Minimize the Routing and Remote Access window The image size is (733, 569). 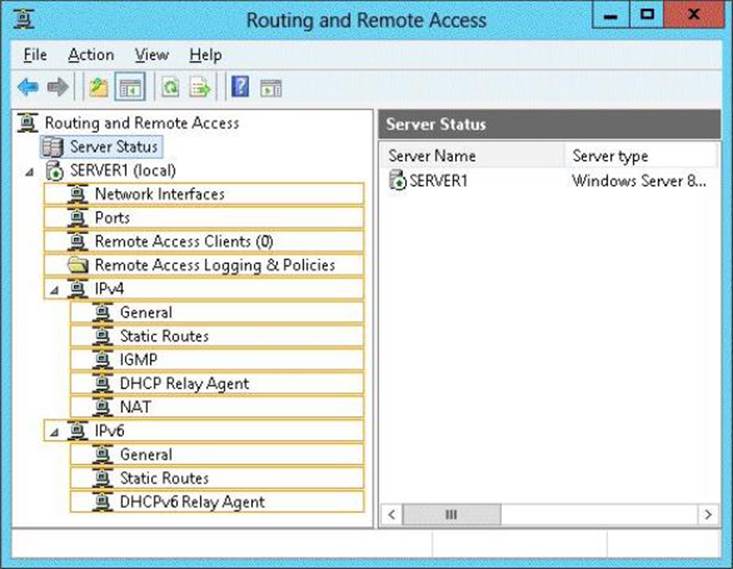tap(611, 15)
